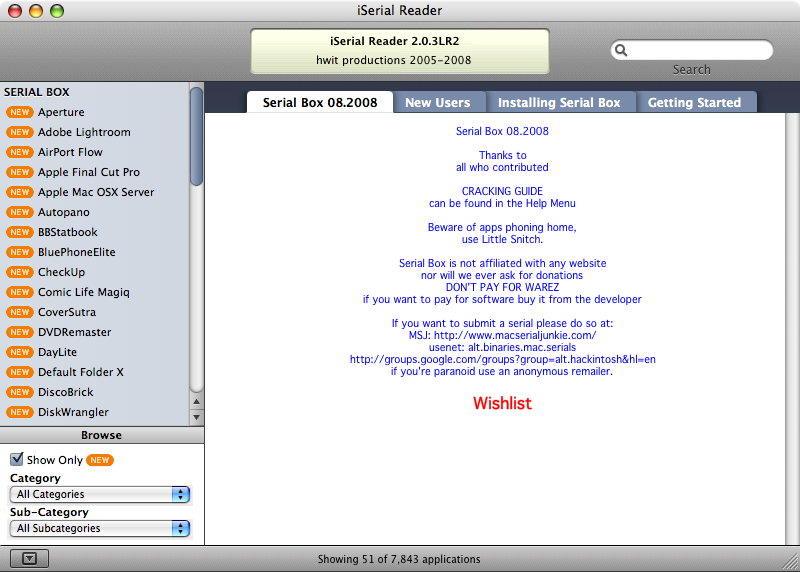Viewport: 800px width, 572px height.
Task: Select AirPort Flow in the list
Action: [x=94, y=152]
